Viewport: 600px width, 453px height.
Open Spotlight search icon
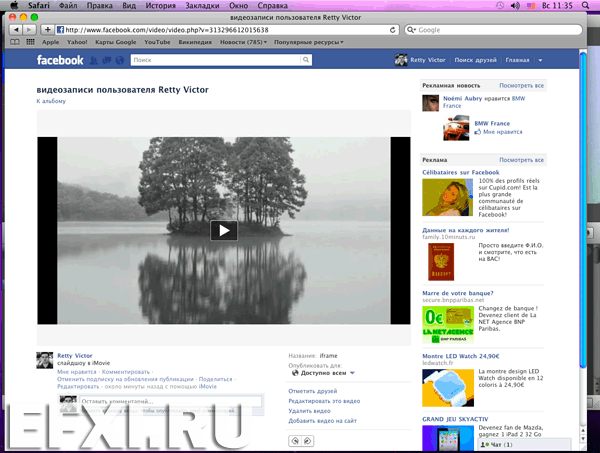click(x=585, y=5)
